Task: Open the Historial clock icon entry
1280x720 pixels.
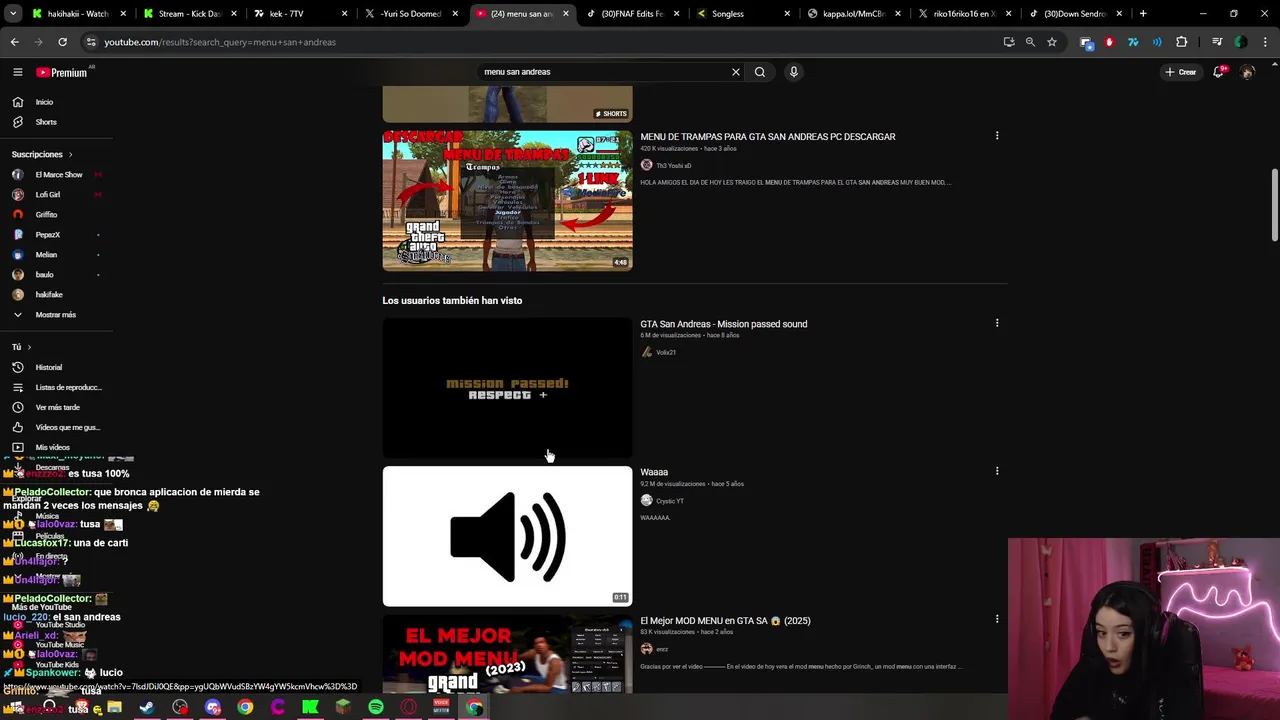Action: click(x=18, y=367)
